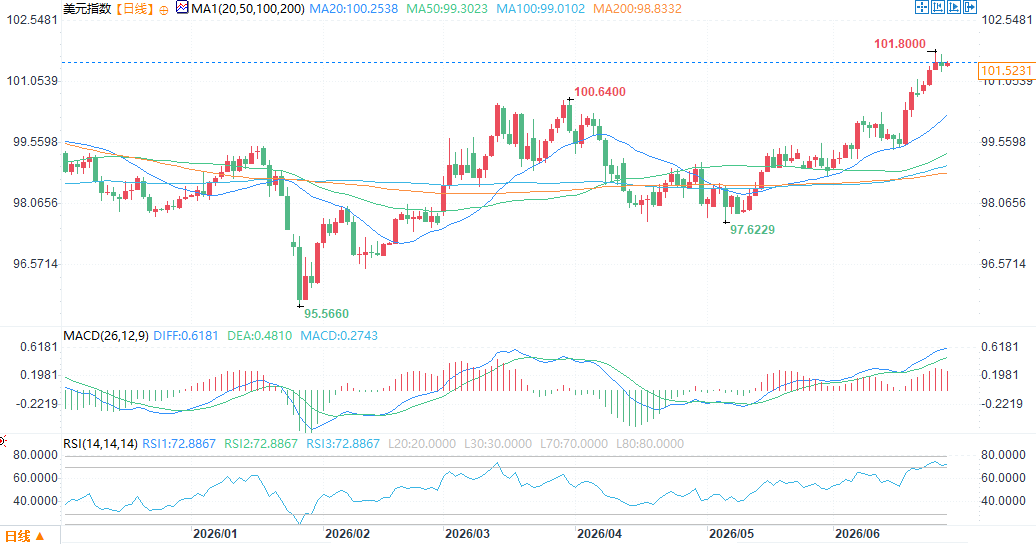
Task: Click the L80:80.0000 level label
Action: click(x=649, y=444)
